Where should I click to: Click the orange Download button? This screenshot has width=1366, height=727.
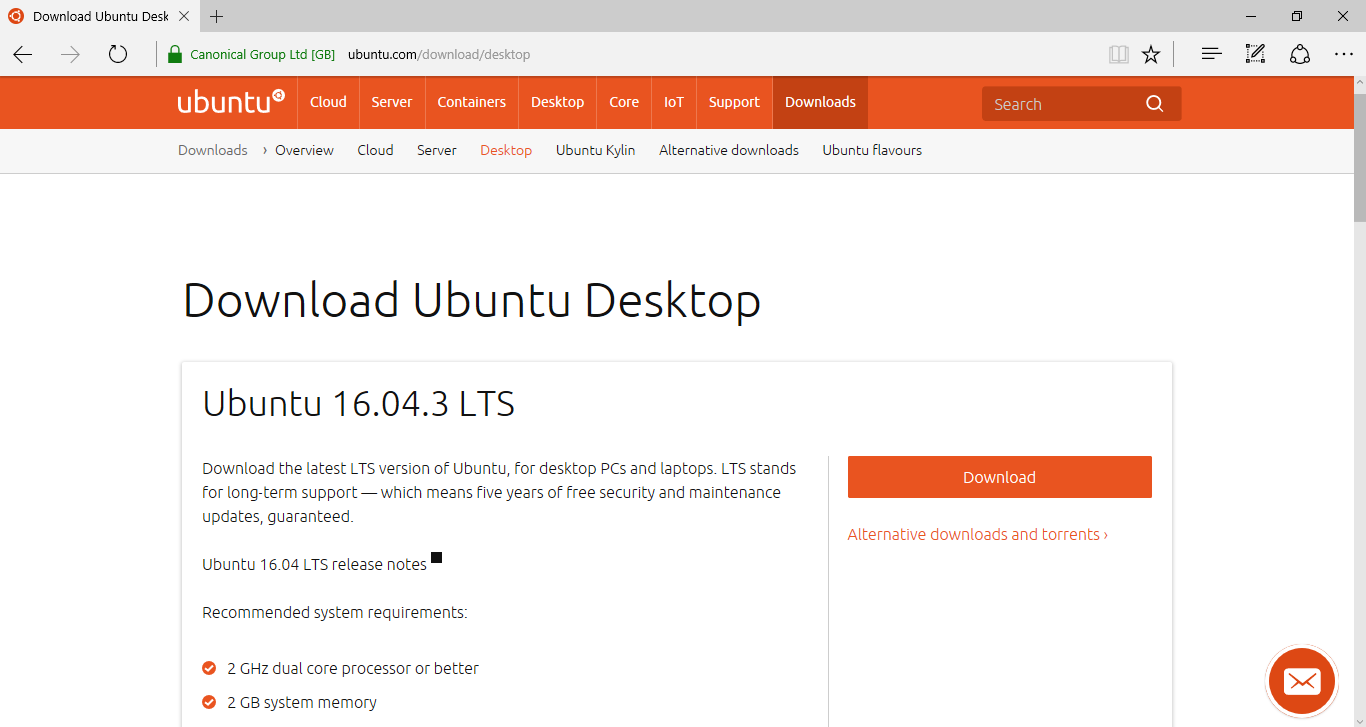1000,477
